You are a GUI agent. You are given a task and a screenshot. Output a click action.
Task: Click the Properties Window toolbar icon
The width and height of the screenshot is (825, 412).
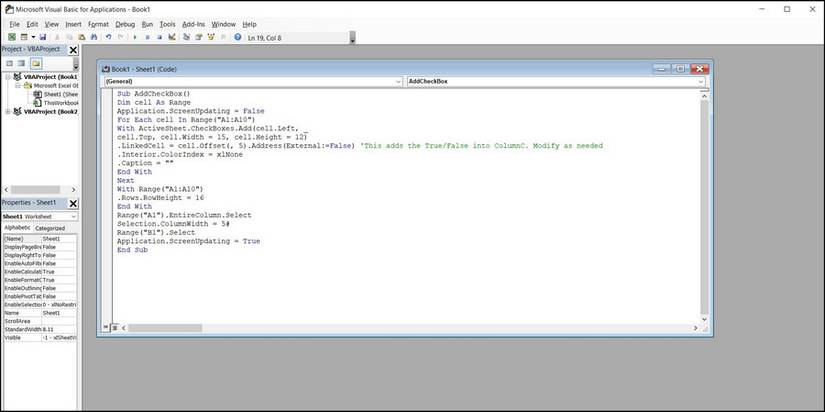[x=199, y=37]
